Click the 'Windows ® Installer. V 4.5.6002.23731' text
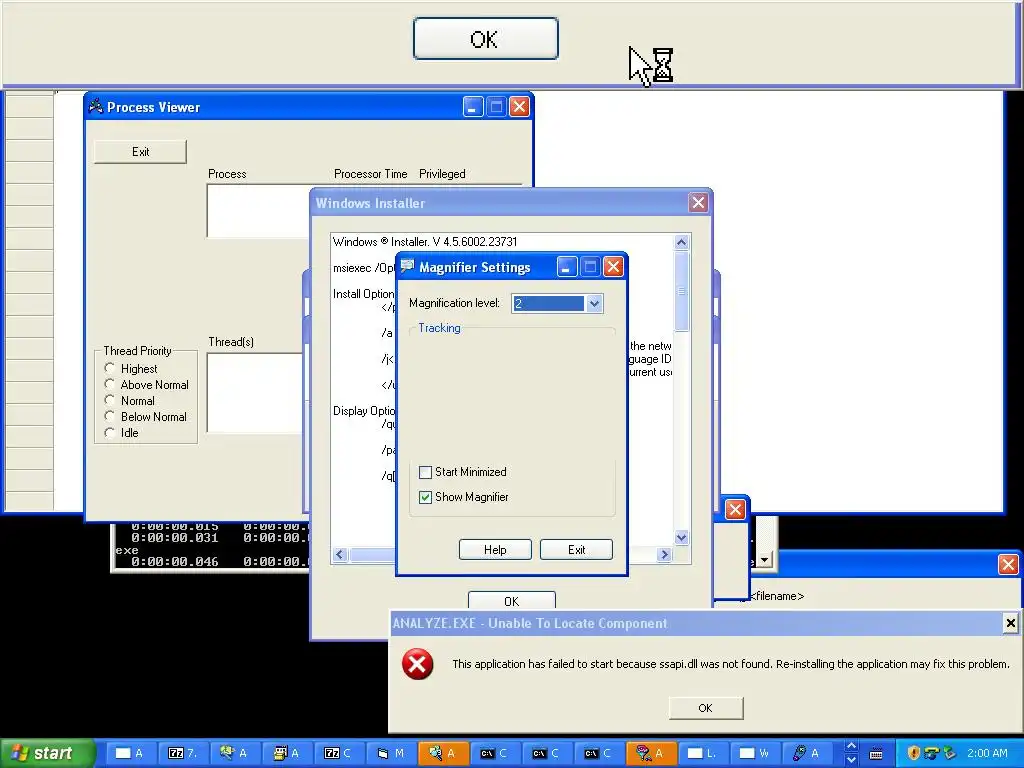 pyautogui.click(x=425, y=242)
